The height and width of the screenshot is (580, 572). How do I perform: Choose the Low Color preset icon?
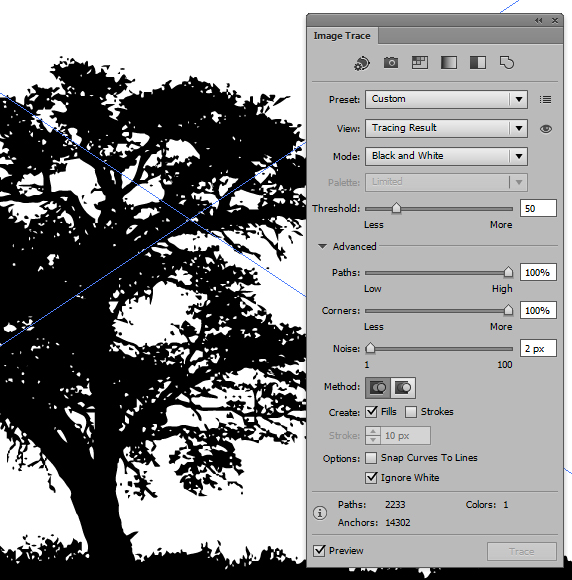[x=420, y=63]
